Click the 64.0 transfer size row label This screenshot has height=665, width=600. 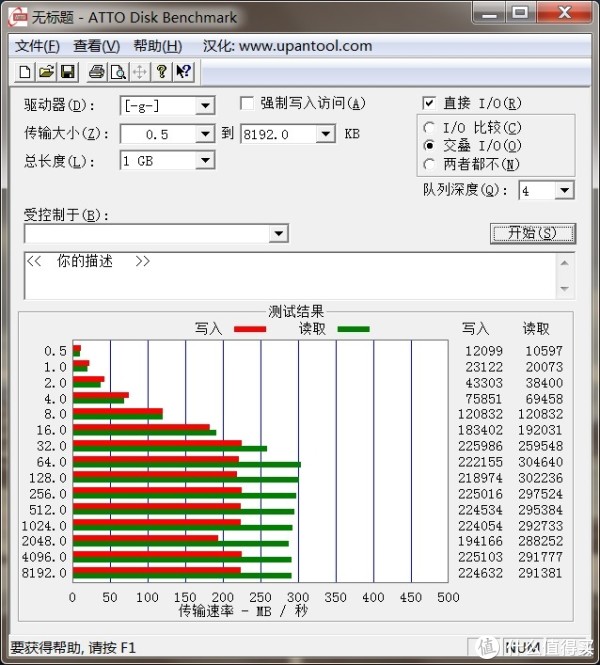pyautogui.click(x=52, y=462)
